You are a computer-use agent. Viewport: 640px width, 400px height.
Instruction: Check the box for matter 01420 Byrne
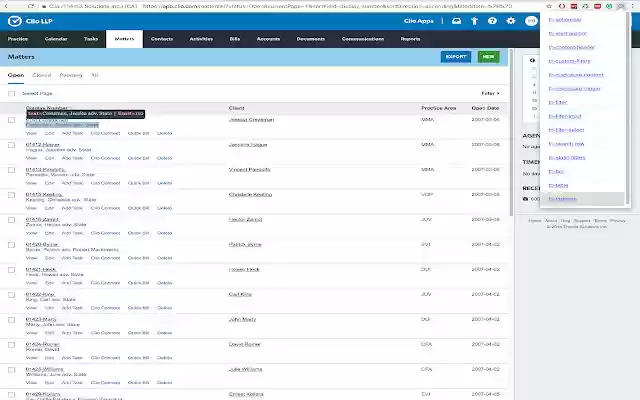click(x=11, y=245)
